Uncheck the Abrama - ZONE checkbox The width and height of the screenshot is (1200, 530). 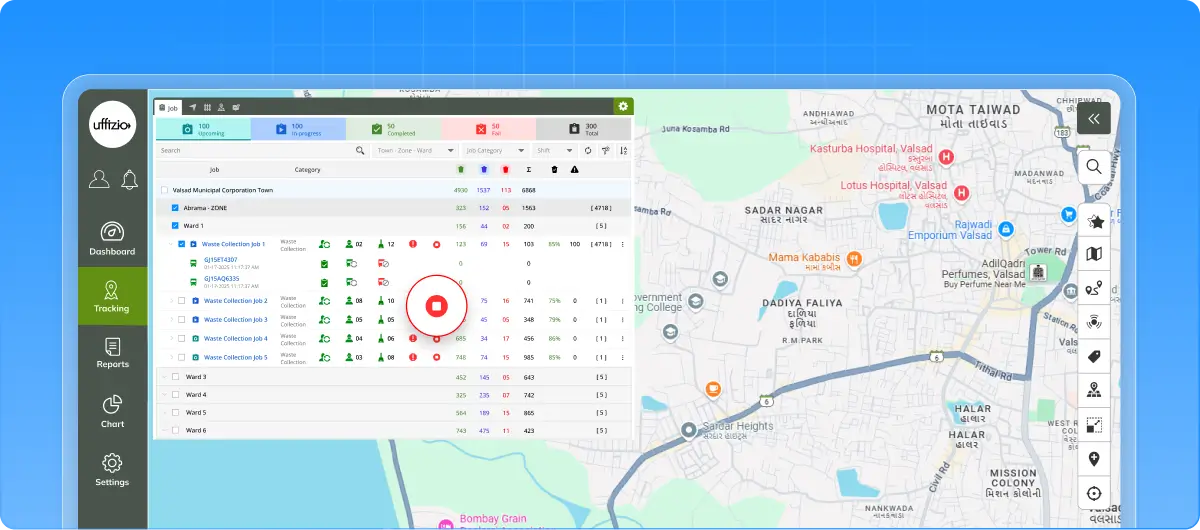click(175, 208)
